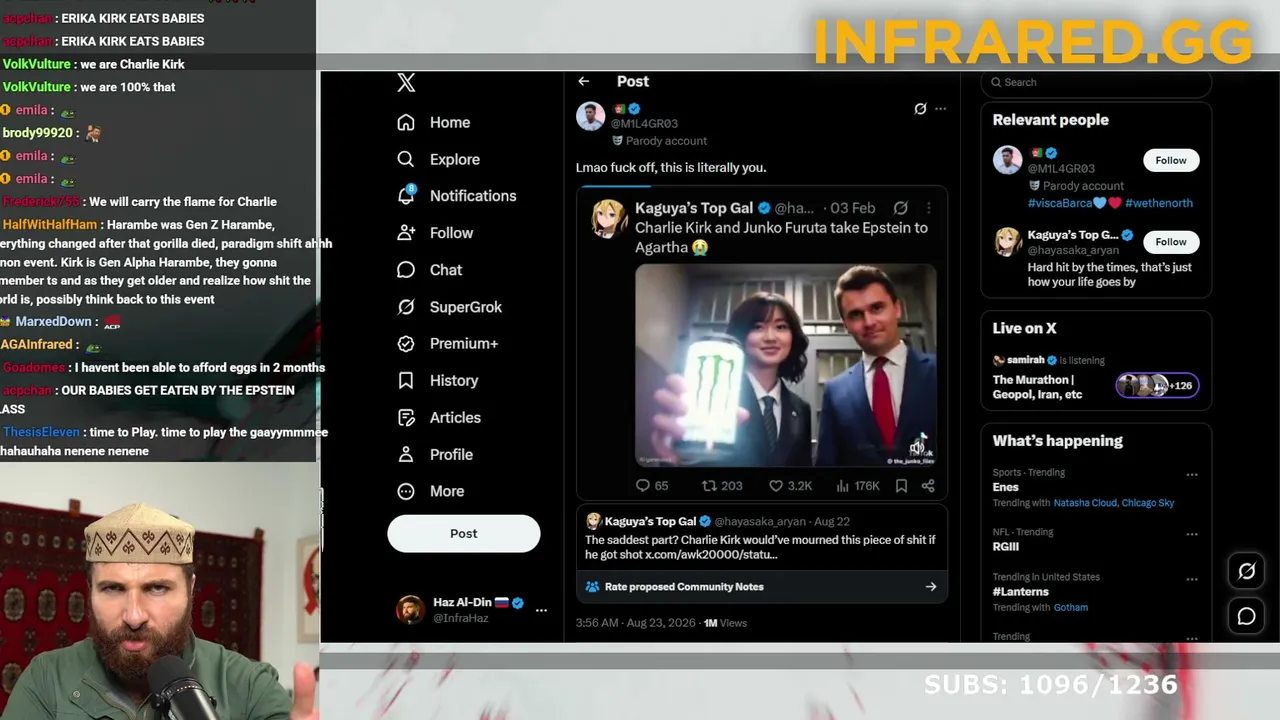Go back with the arrow beside Post
This screenshot has height=720, width=1280.
[584, 81]
